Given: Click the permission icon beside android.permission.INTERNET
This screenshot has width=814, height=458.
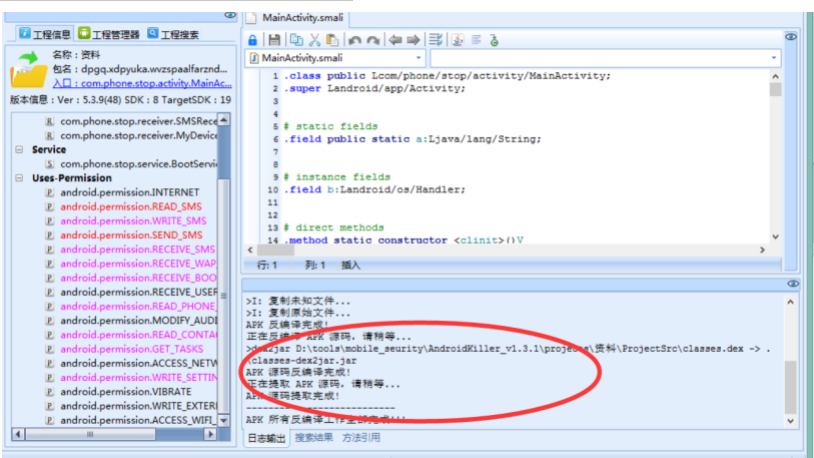Looking at the screenshot, I should tap(49, 193).
